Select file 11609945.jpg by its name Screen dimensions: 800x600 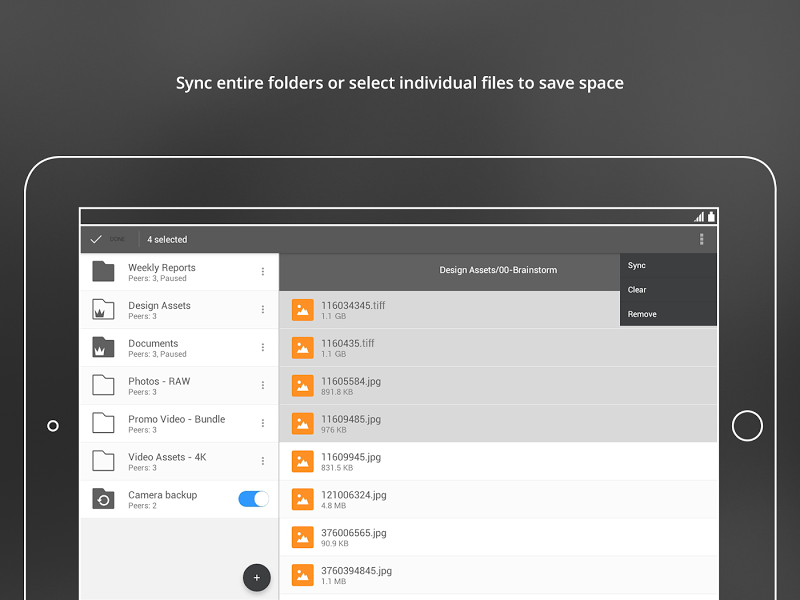[x=351, y=457]
